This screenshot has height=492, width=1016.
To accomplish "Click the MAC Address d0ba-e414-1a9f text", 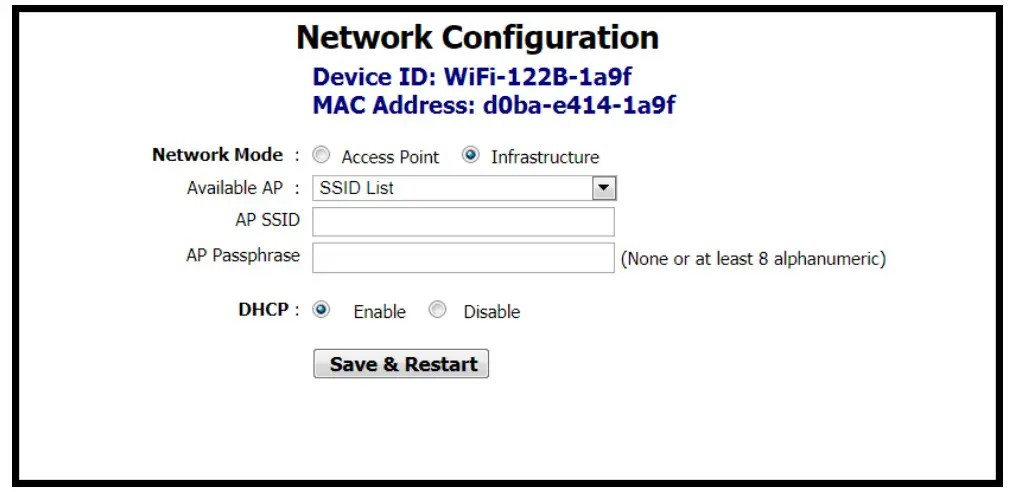I will click(x=493, y=104).
